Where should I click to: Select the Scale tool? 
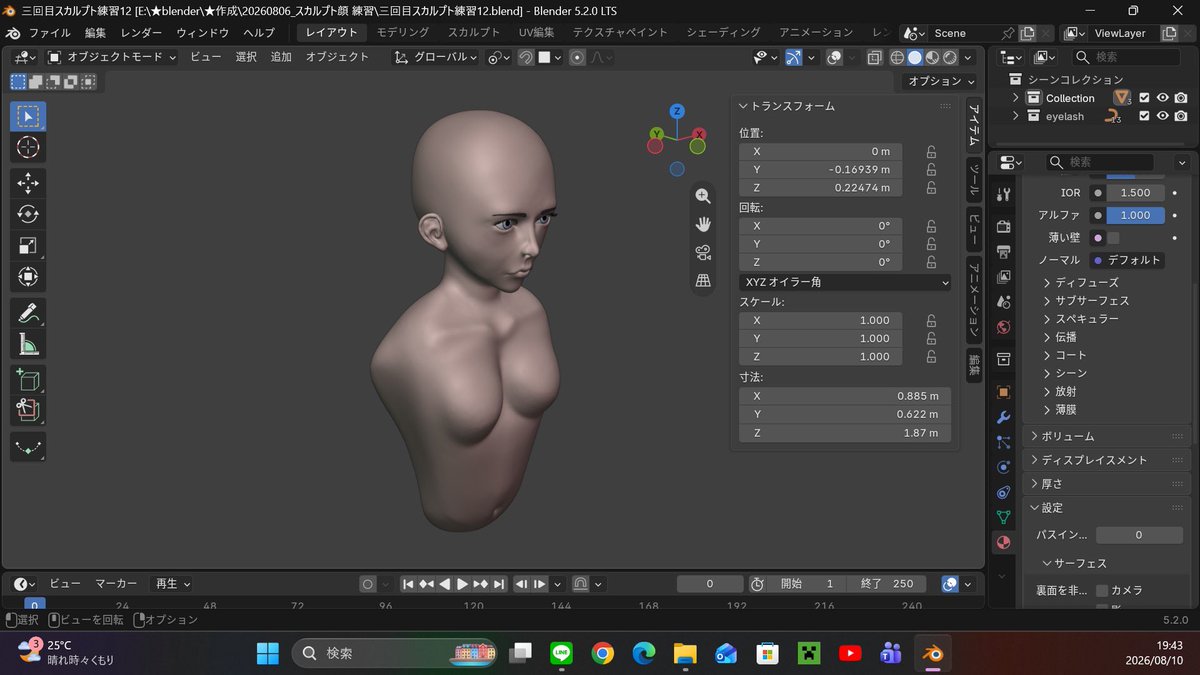(28, 245)
